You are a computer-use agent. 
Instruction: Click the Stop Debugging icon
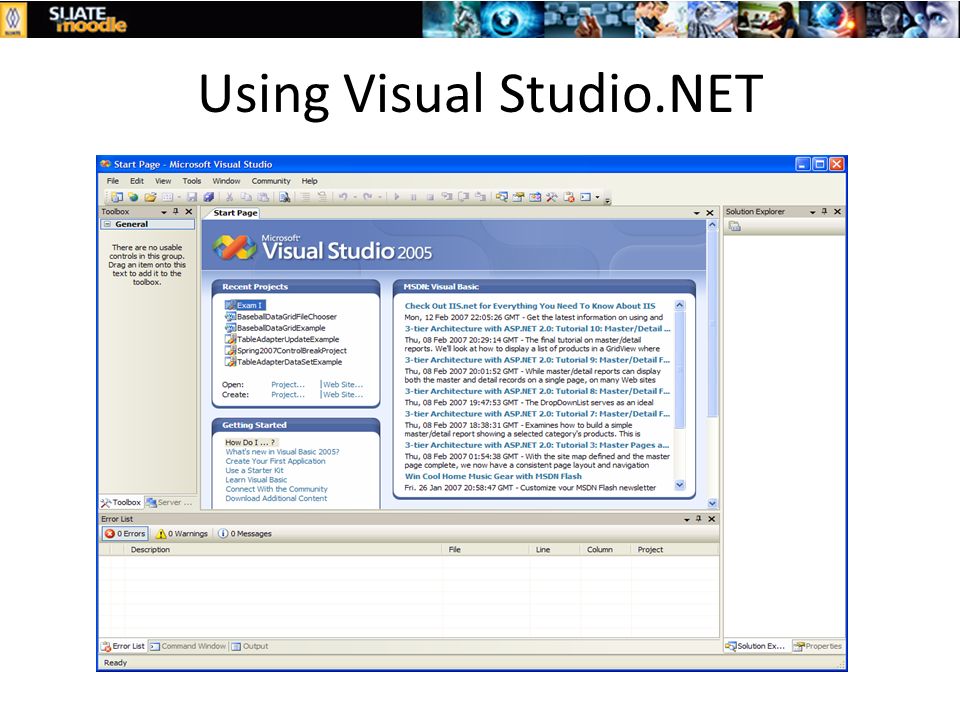click(430, 197)
